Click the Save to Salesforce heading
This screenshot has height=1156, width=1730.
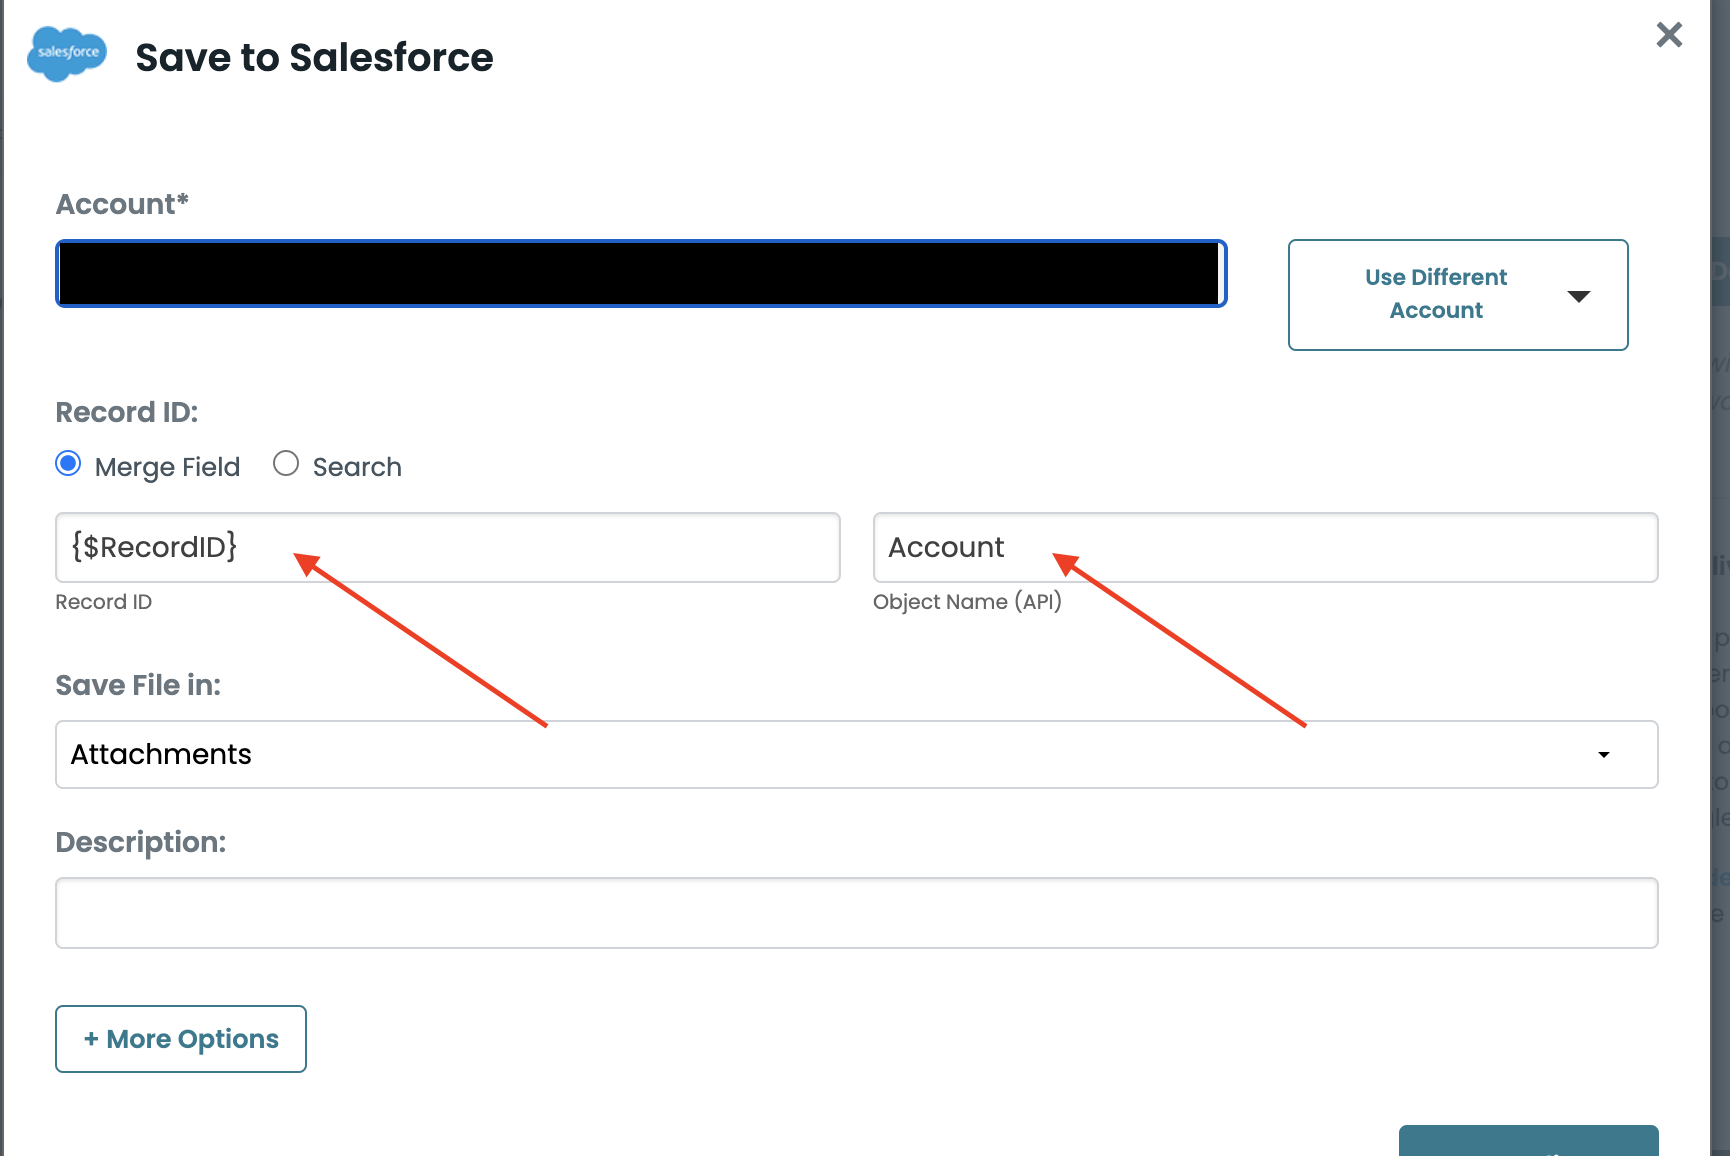click(x=314, y=58)
